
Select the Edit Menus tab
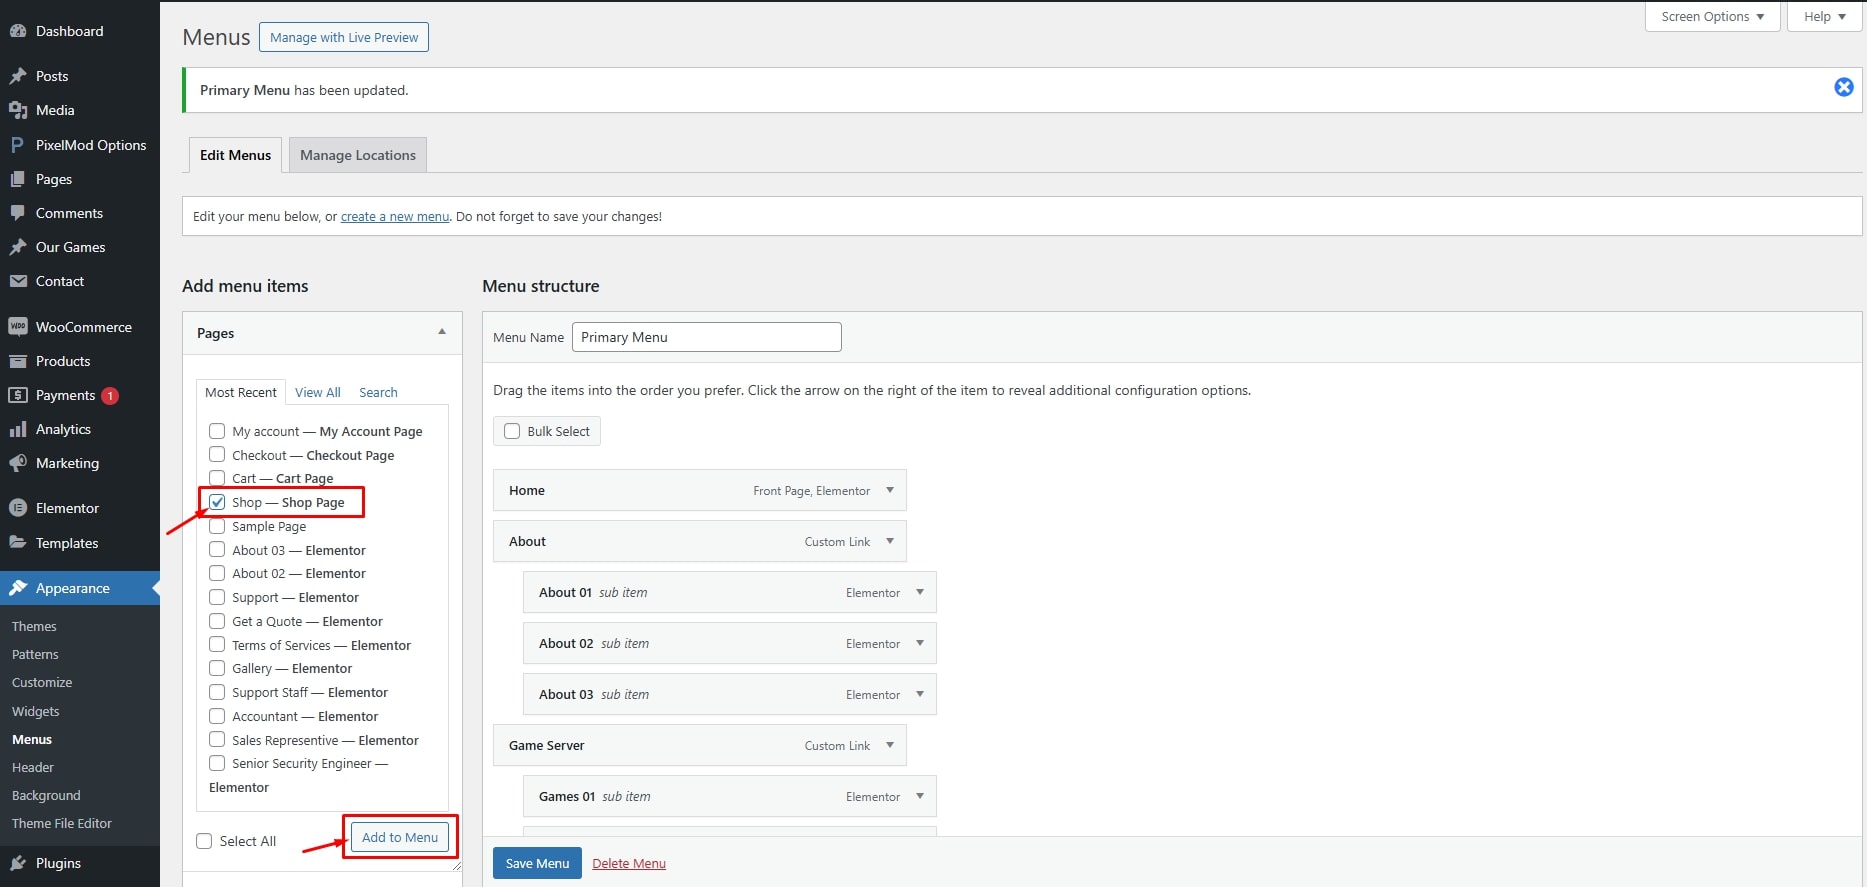tap(235, 155)
